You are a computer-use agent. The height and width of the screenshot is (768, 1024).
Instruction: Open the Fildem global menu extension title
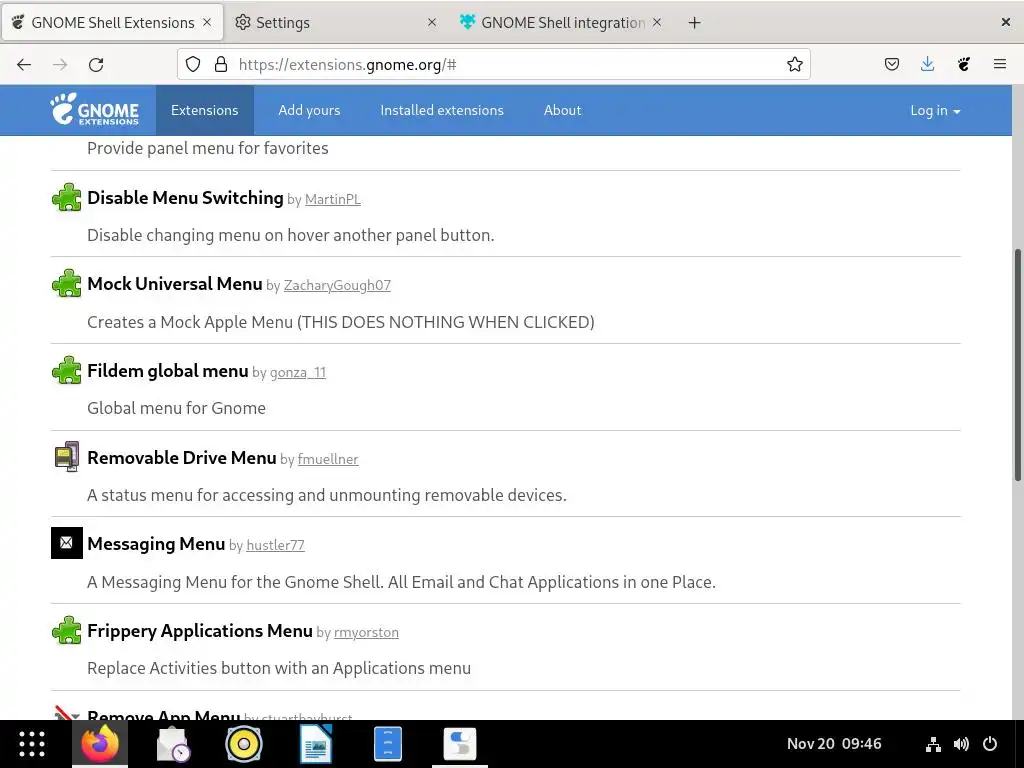pyautogui.click(x=168, y=370)
